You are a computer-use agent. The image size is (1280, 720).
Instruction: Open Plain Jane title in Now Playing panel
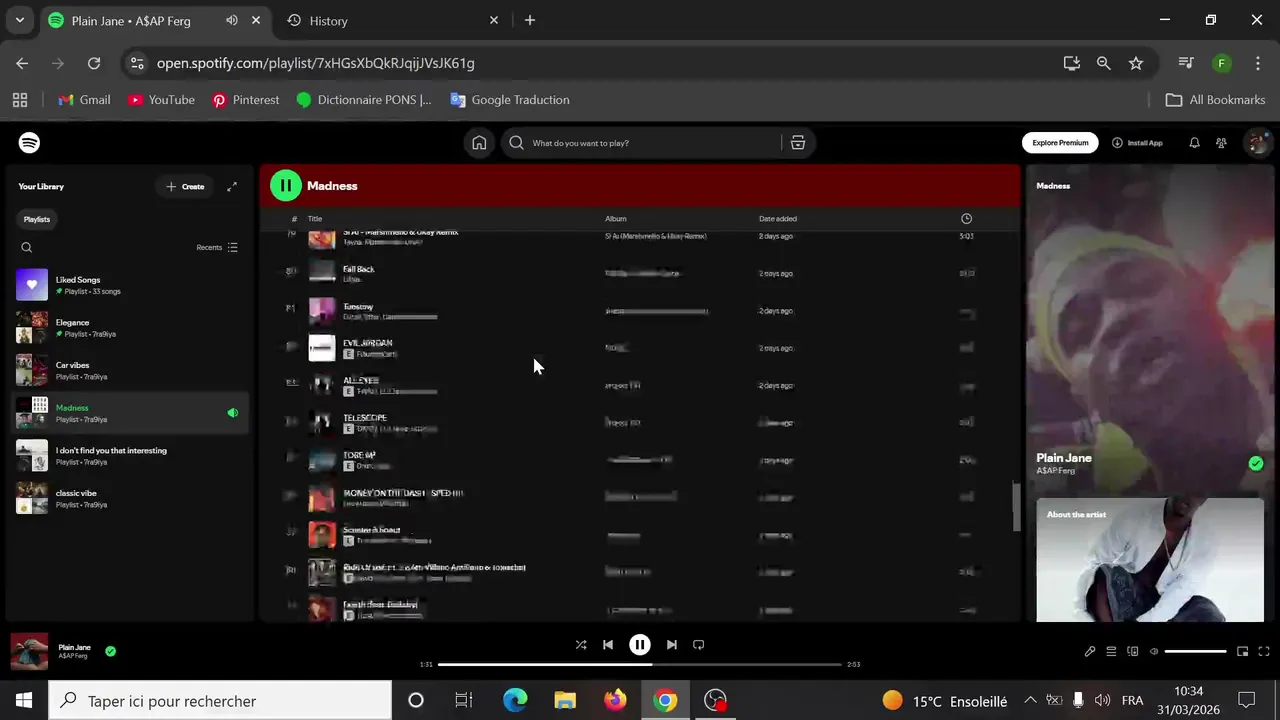[1064, 458]
